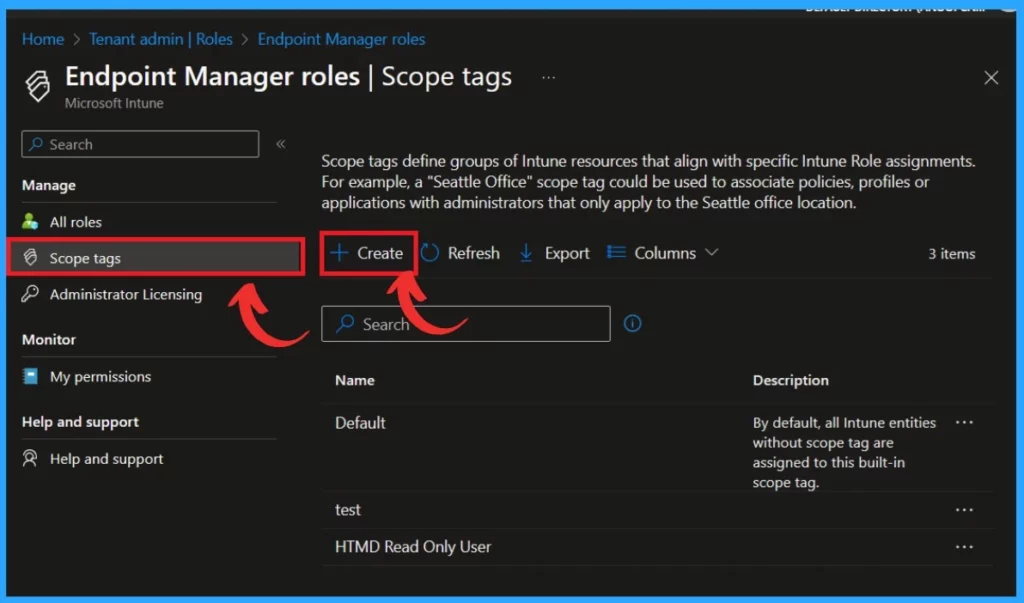Click the Export download arrow icon
Screen dimensions: 1024x603
tap(526, 253)
